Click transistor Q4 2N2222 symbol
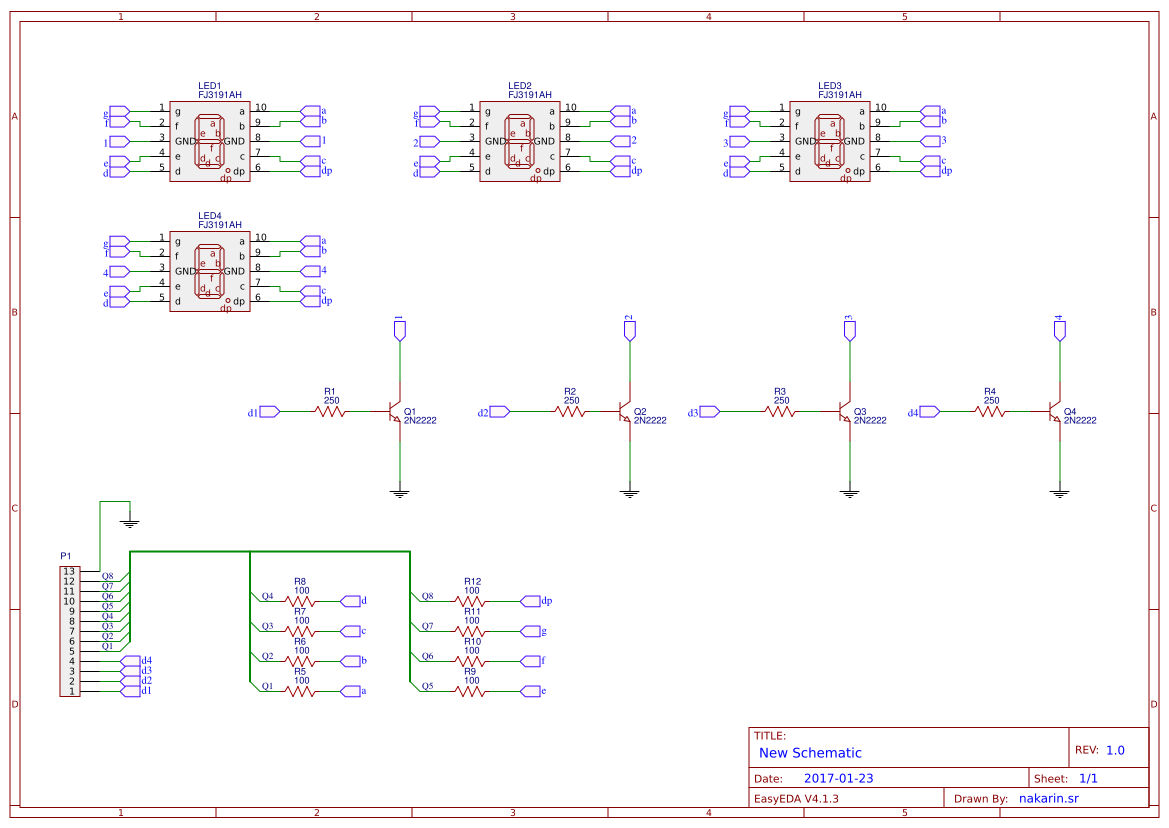The height and width of the screenshot is (828, 1169). [1054, 413]
